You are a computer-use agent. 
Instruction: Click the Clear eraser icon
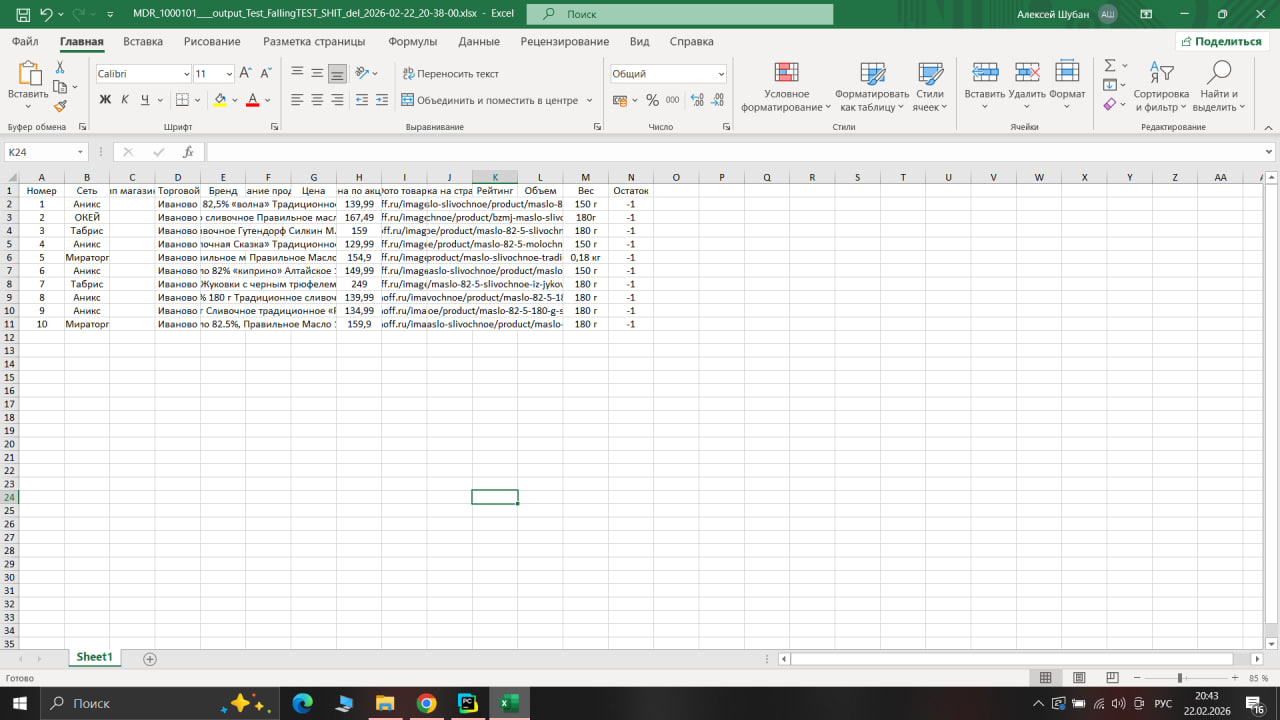(1110, 104)
